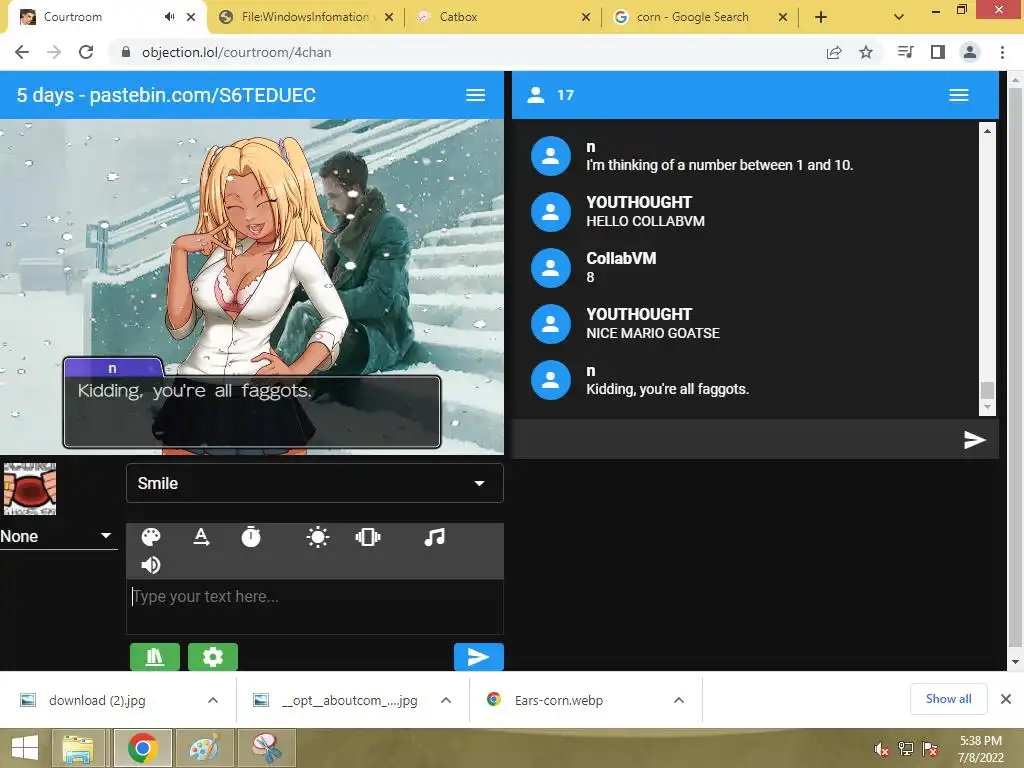
Task: Close the Catbox tab
Action: pyautogui.click(x=586, y=18)
